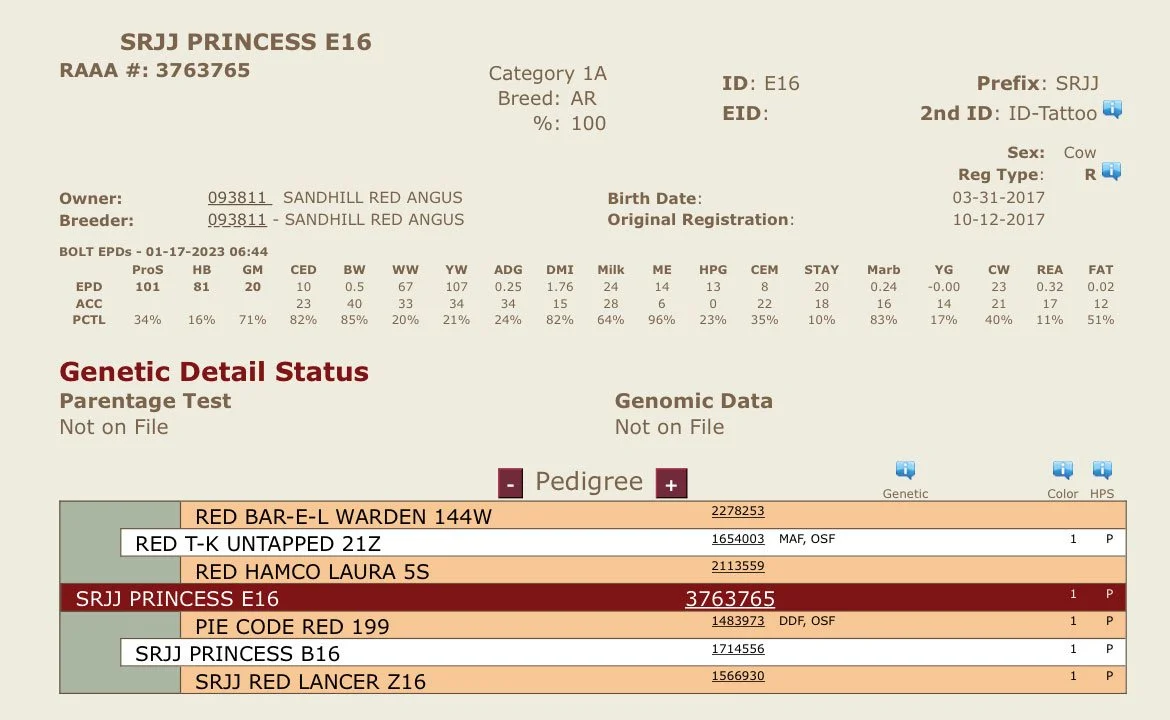Collapse pedigree with the minus button
The image size is (1170, 720).
(510, 483)
